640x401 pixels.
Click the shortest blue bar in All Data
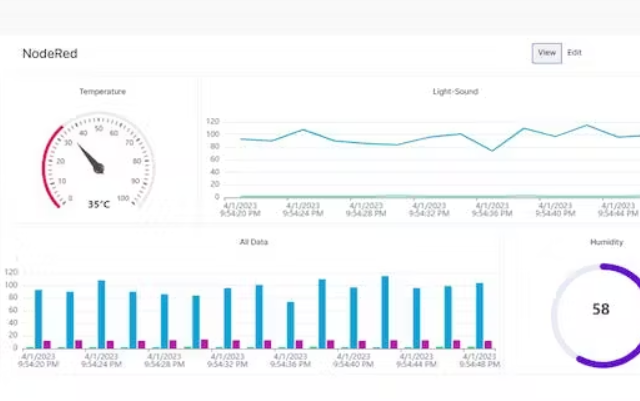290,325
